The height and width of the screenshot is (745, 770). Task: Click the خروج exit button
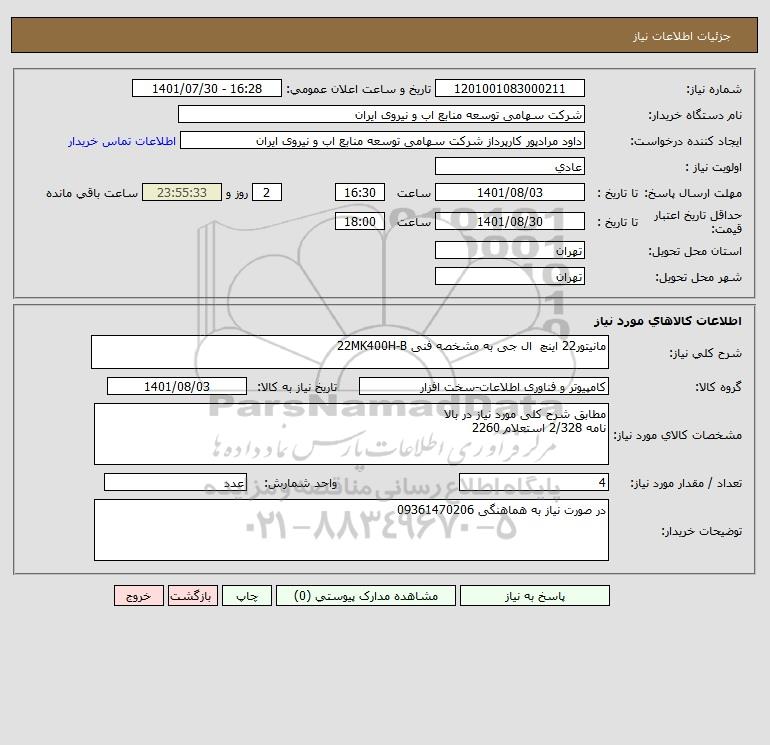pos(138,596)
